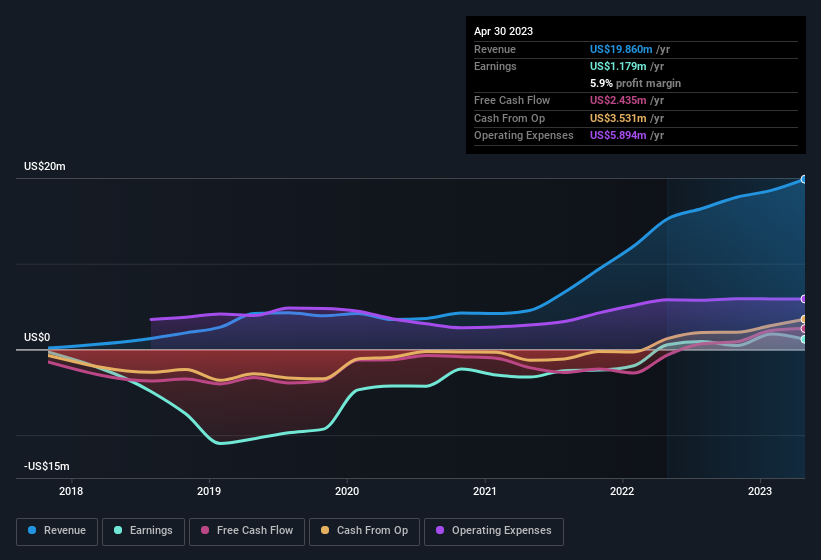The width and height of the screenshot is (821, 560).
Task: Toggle Cash From Op legend item
Action: click(364, 531)
